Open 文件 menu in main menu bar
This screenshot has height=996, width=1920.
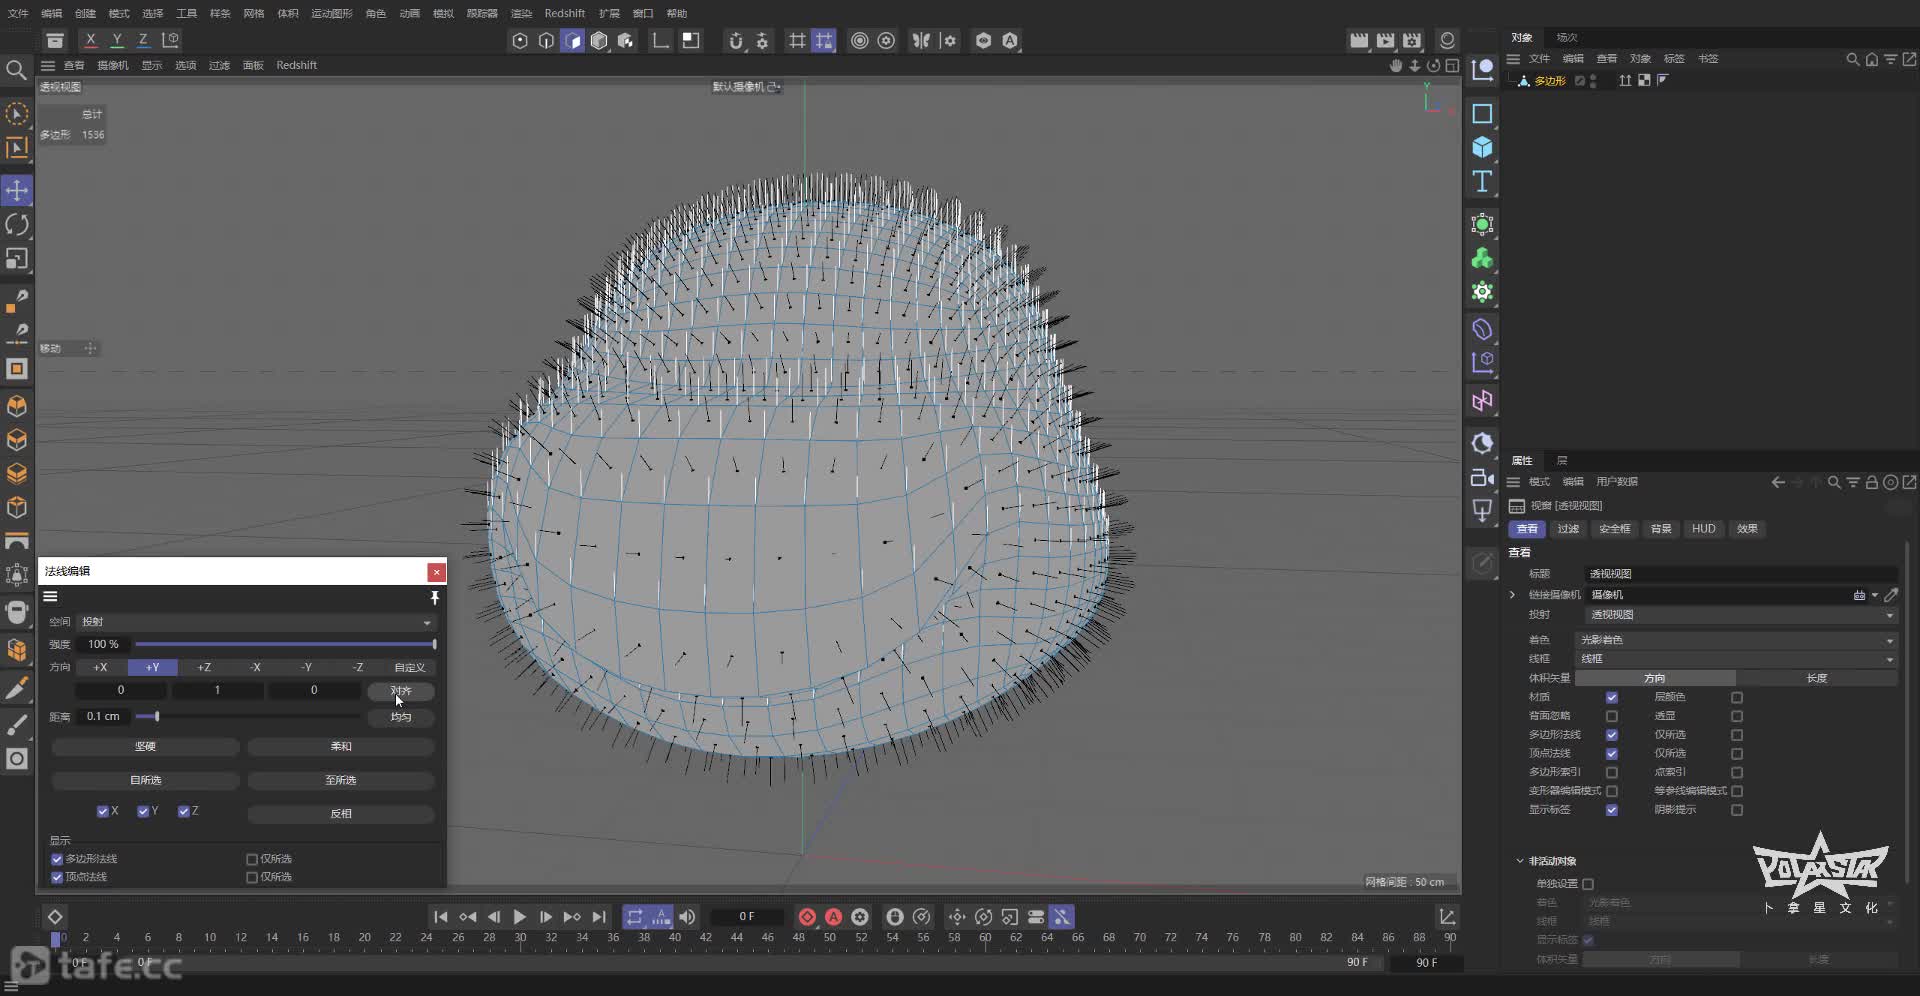[18, 13]
